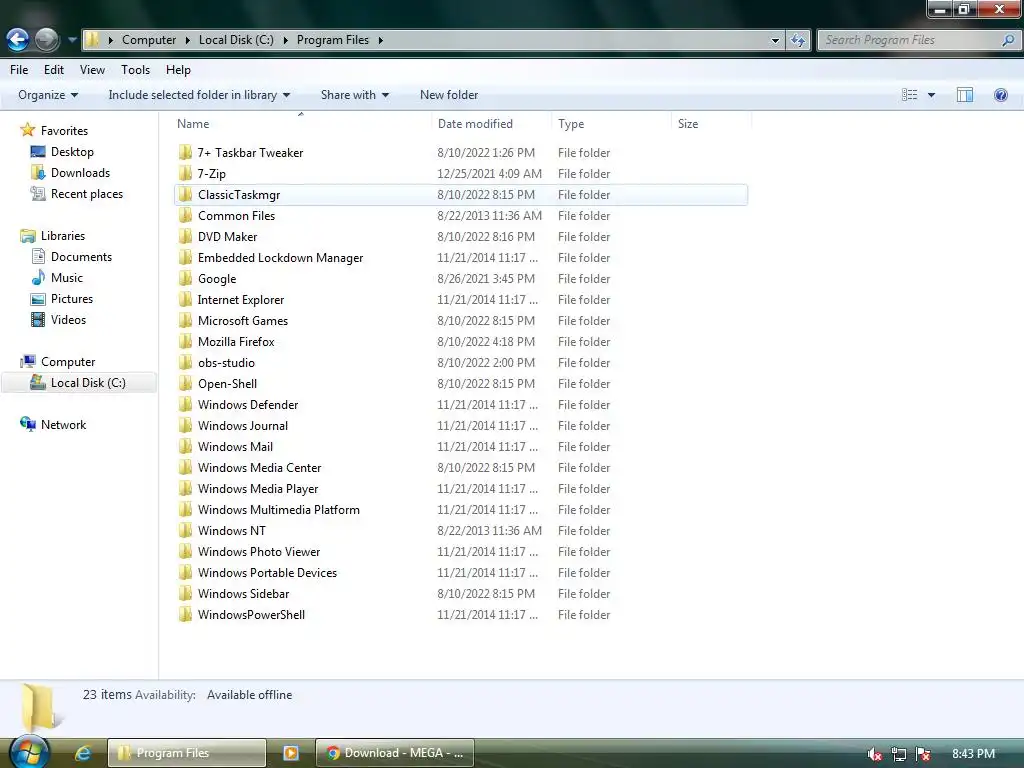
Task: Click the Change your view icon
Action: click(910, 95)
